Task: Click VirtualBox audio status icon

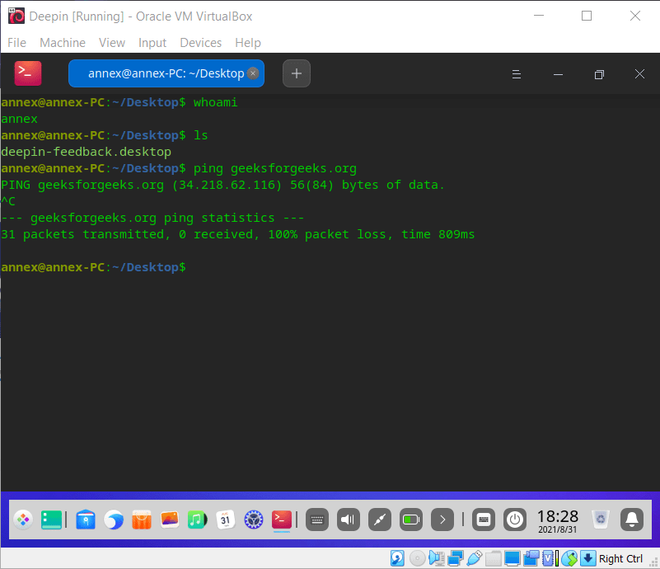Action: tap(436, 558)
